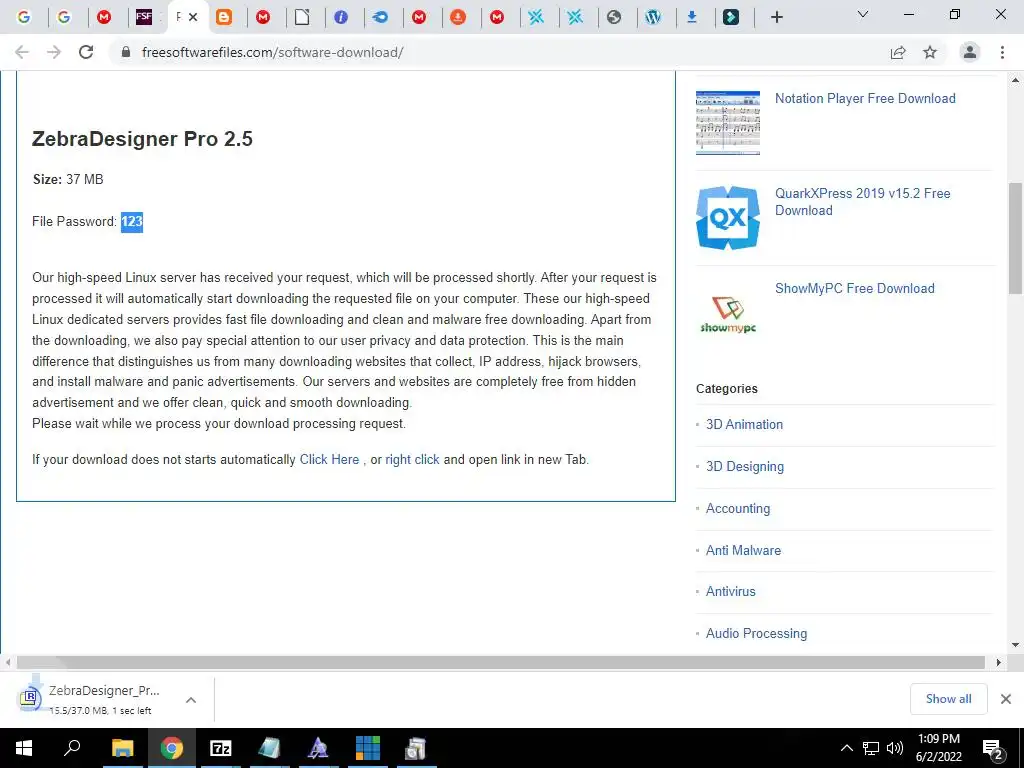Click the ShowMyPC logo thumbnail
The width and height of the screenshot is (1024, 768).
click(x=728, y=312)
